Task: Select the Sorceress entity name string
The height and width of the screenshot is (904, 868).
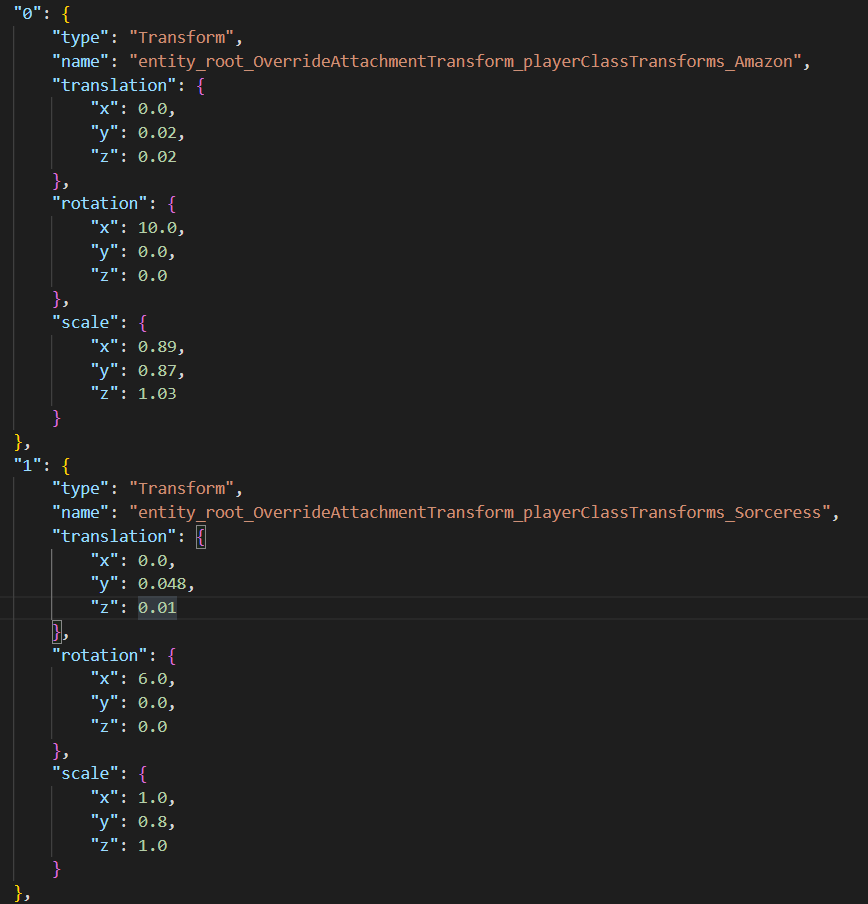Action: 480,513
